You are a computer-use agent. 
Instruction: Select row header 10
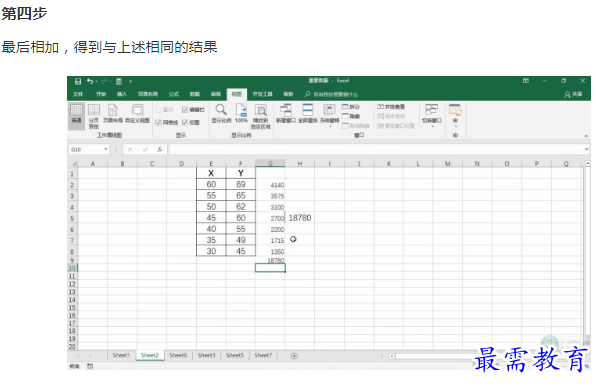[72, 268]
